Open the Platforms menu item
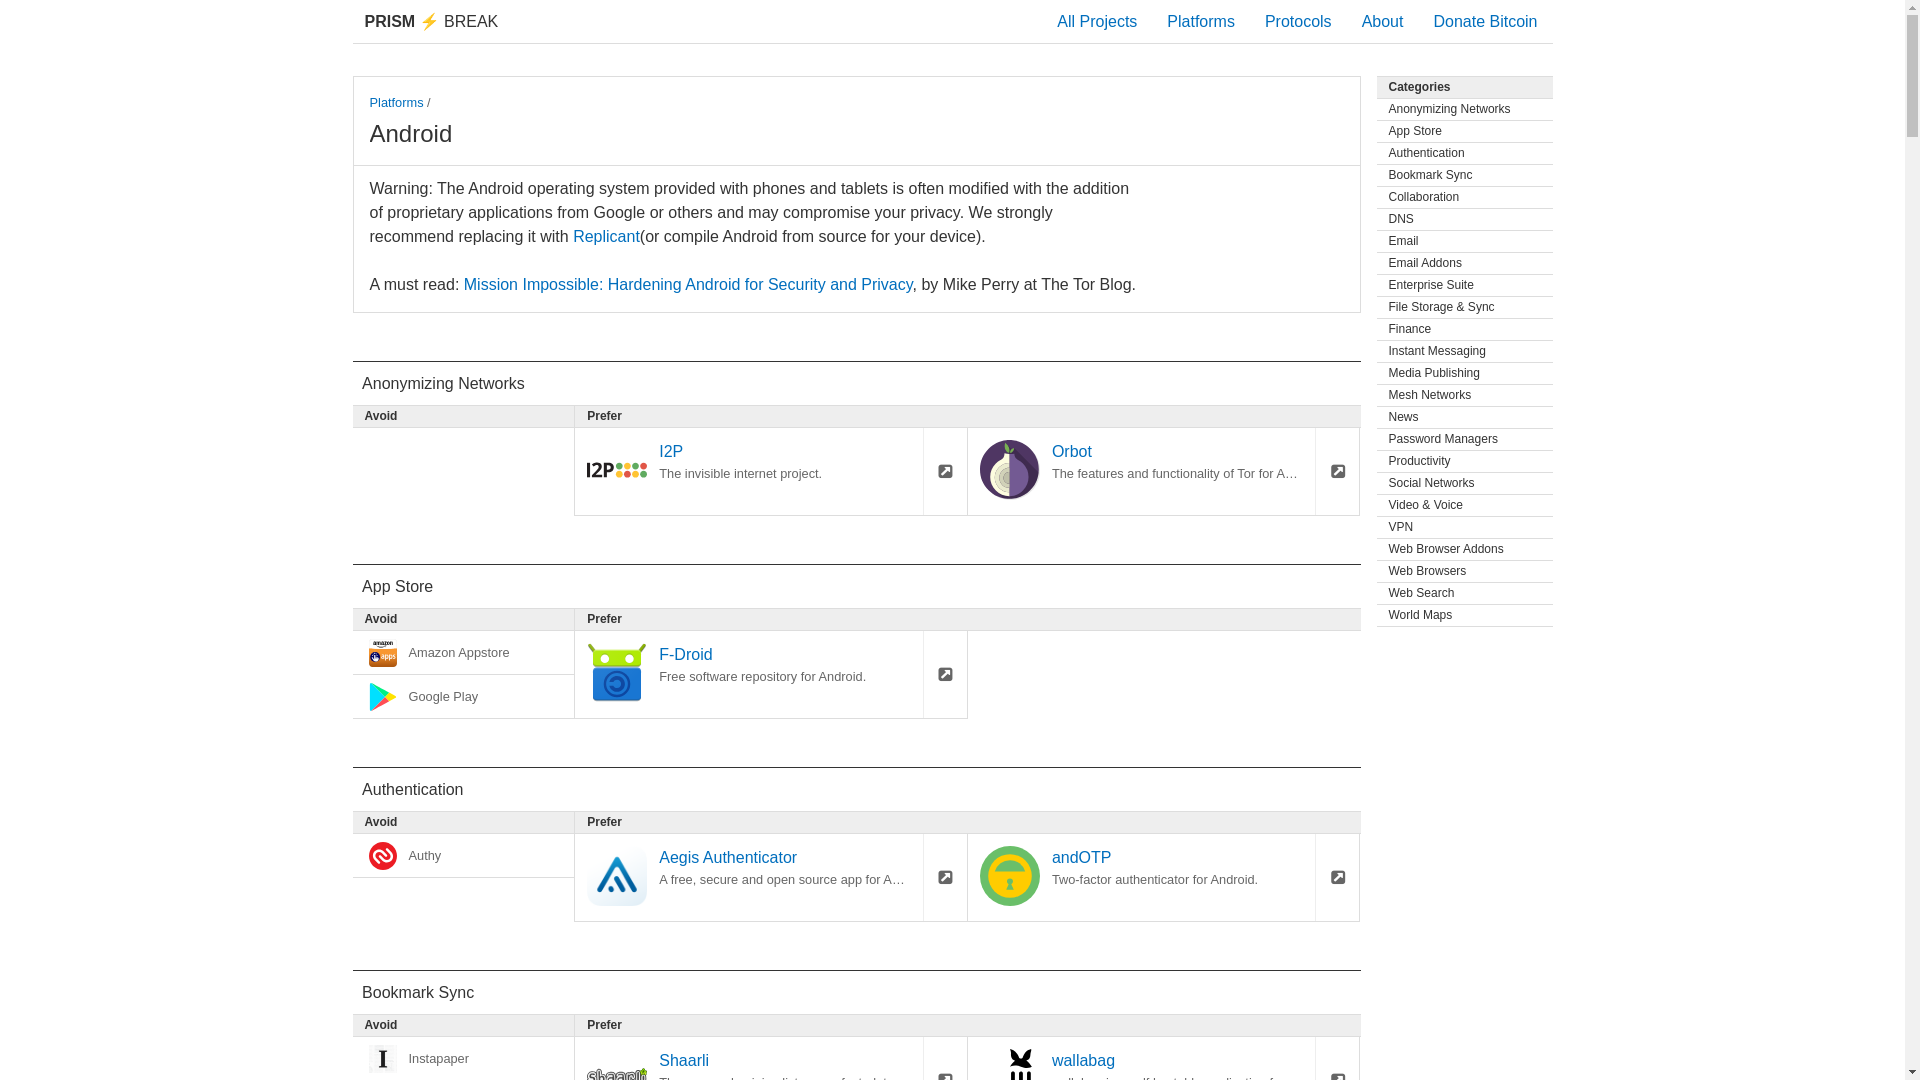 [1200, 21]
